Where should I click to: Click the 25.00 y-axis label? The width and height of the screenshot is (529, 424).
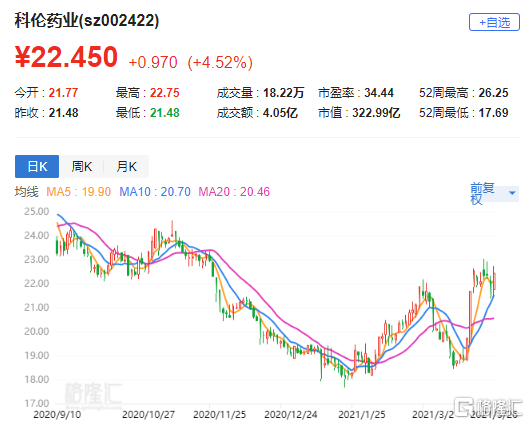[x=36, y=211]
